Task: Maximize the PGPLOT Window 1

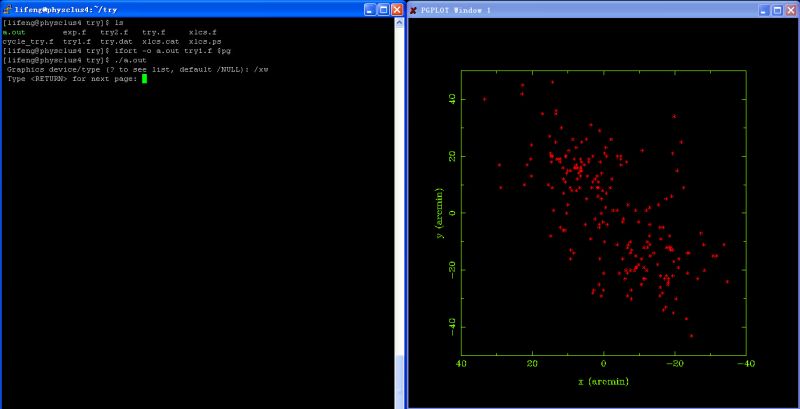Action: [777, 10]
